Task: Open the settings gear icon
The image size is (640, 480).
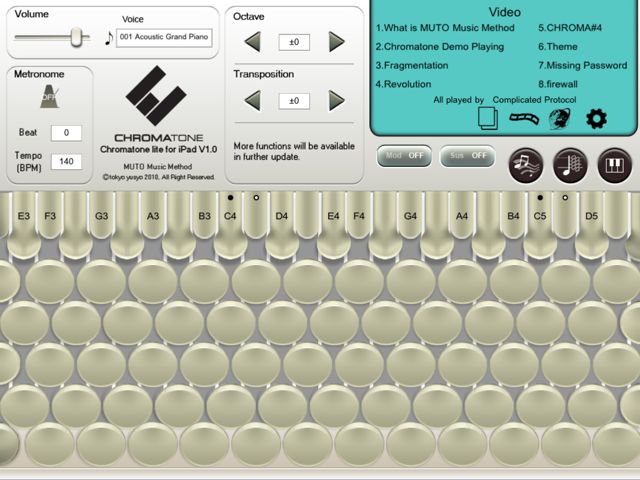Action: (x=596, y=119)
